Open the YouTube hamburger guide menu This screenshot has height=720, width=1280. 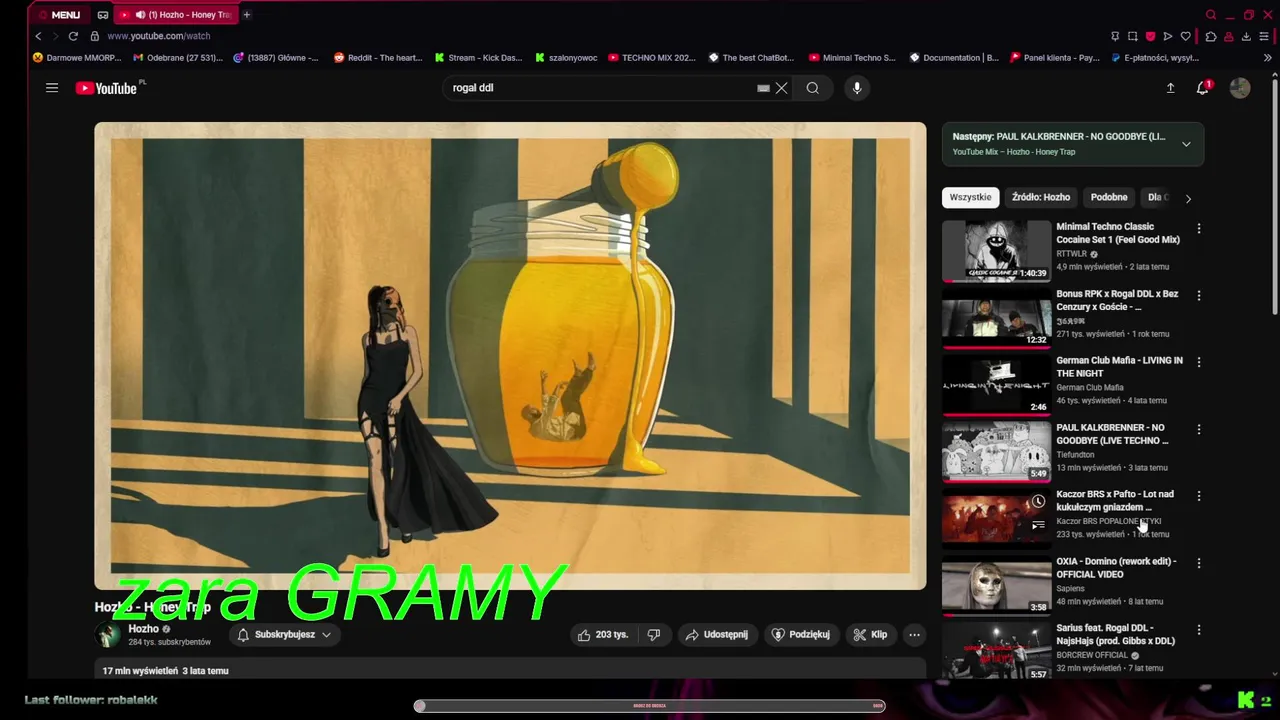pyautogui.click(x=52, y=88)
